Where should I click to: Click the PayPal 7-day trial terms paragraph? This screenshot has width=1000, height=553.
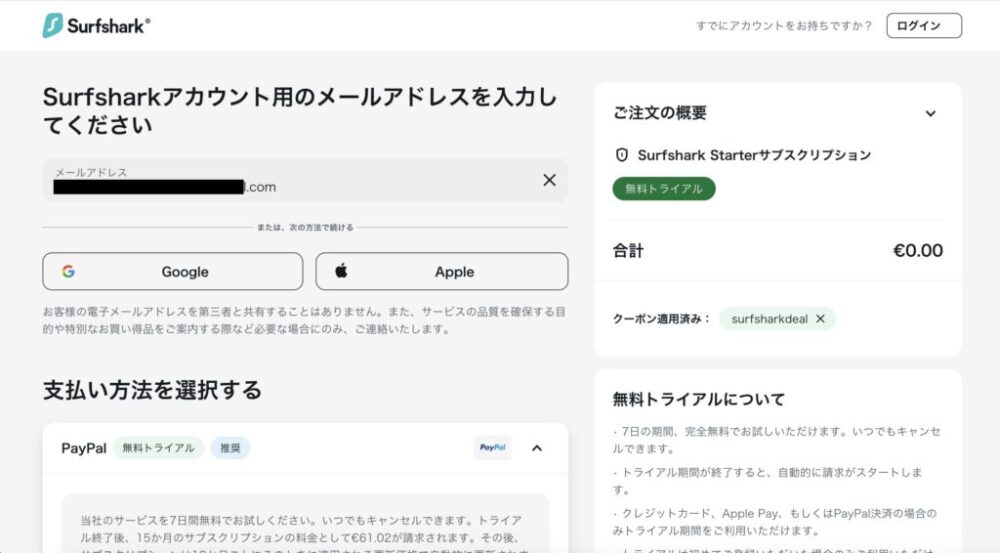click(x=304, y=533)
